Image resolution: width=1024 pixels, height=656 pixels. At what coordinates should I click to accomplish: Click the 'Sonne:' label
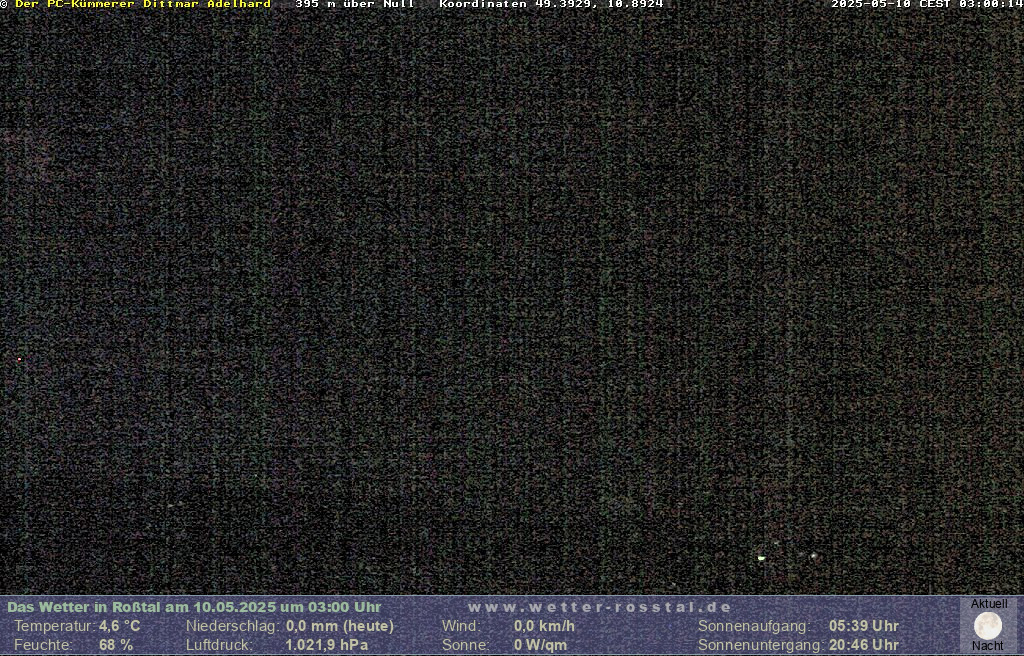click(x=466, y=645)
